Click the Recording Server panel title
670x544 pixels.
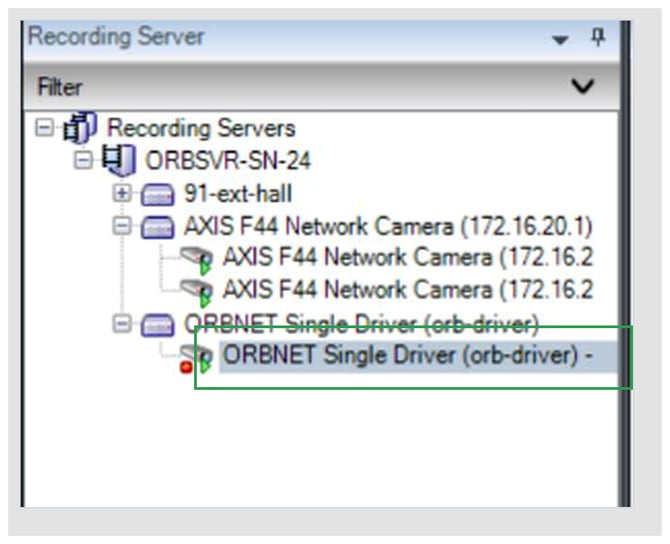pyautogui.click(x=116, y=37)
